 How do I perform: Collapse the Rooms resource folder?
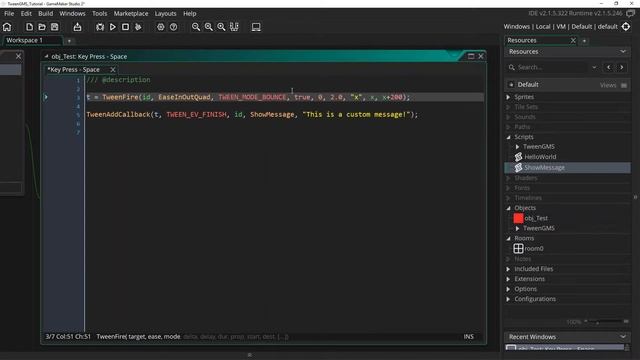508,238
